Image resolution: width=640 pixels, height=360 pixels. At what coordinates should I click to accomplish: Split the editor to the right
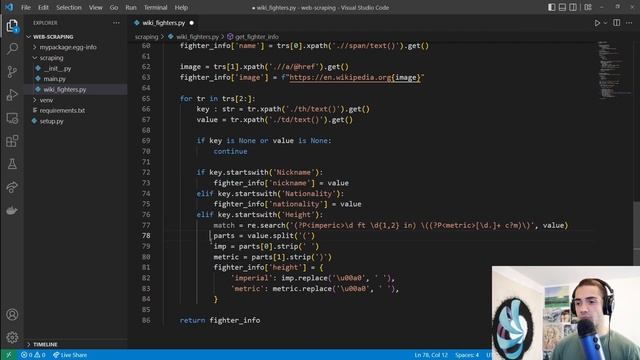click(616, 23)
